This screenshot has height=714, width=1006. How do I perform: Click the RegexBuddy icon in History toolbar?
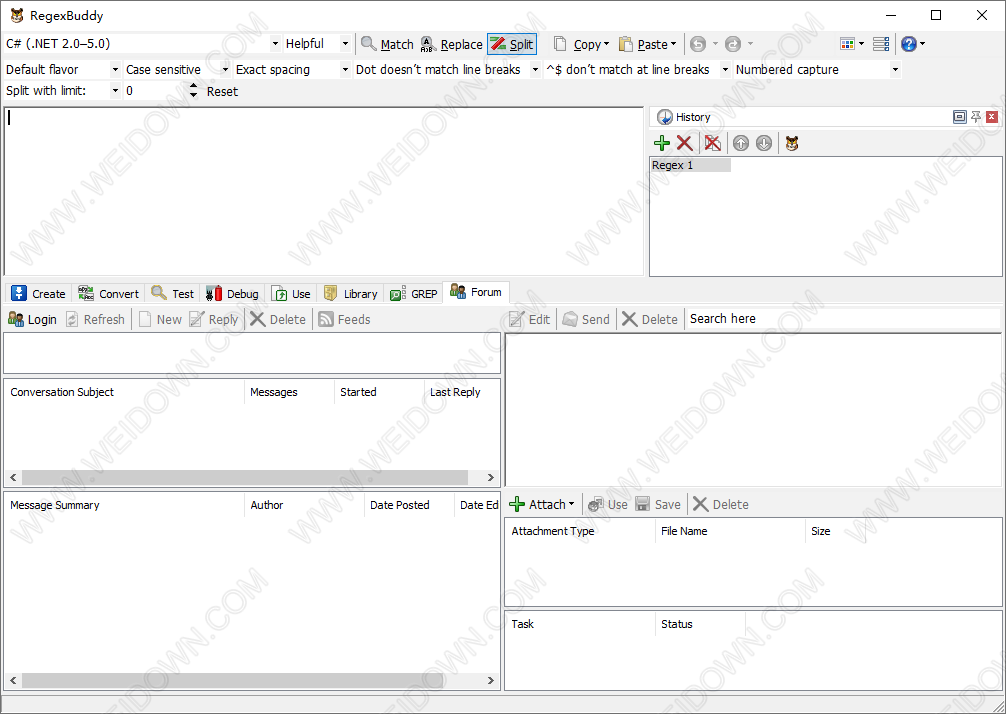[x=792, y=143]
